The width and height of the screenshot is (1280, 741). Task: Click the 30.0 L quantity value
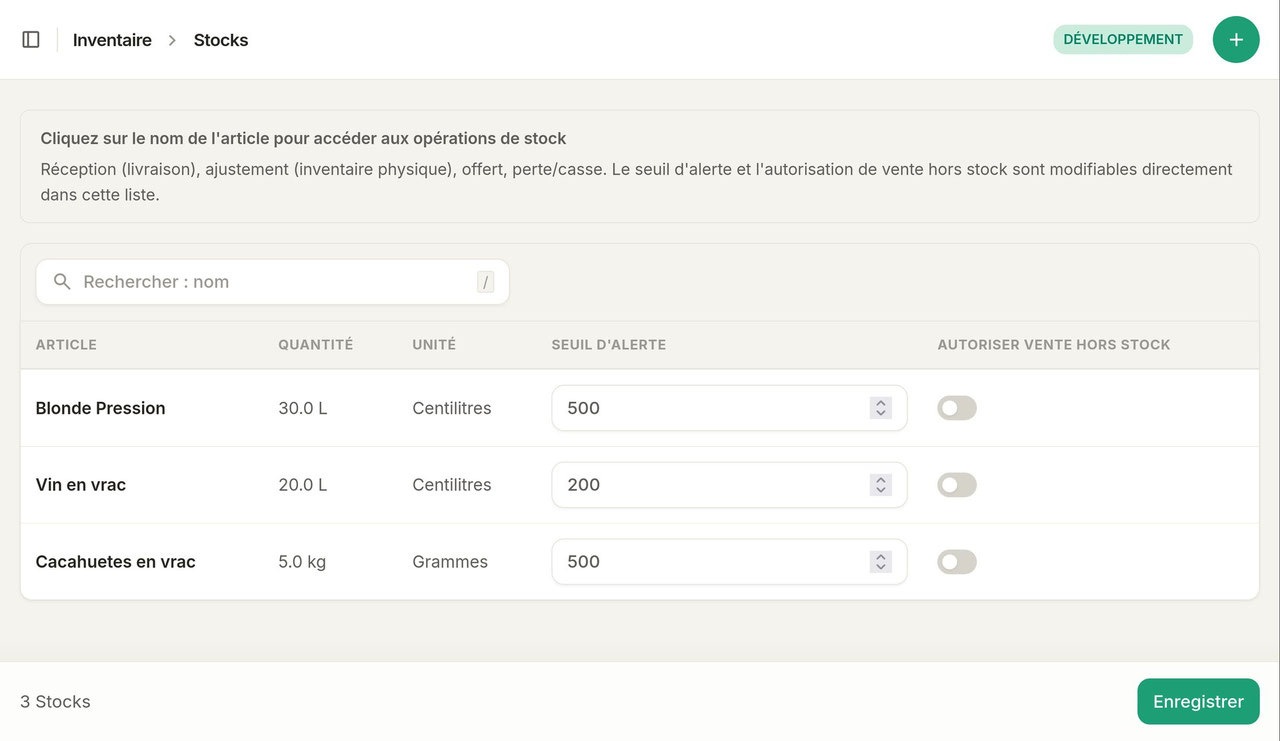[x=303, y=408]
